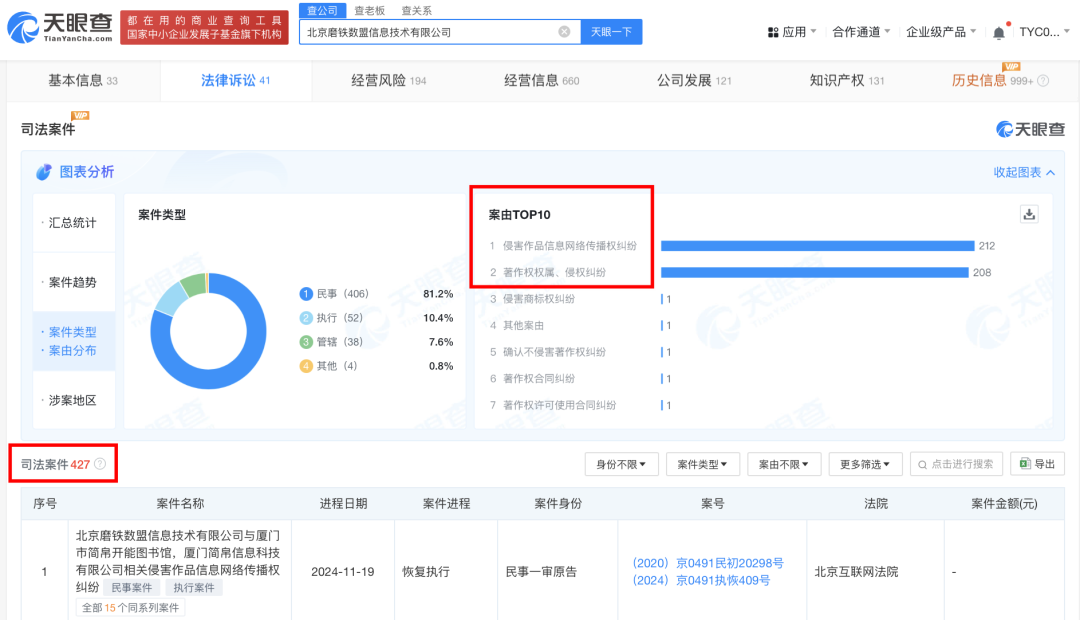Collapse charts via 收起图表
The image size is (1080, 620).
[x=1024, y=172]
